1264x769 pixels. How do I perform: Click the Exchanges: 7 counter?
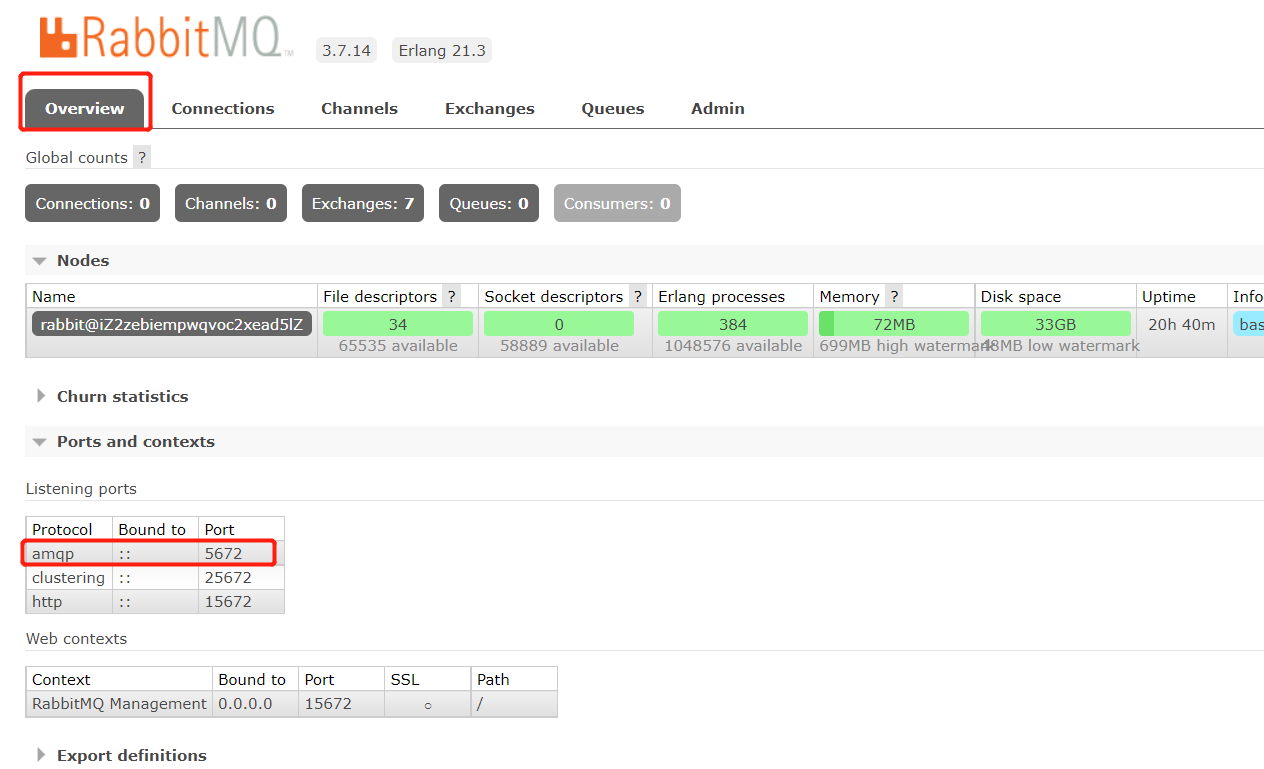pos(363,203)
